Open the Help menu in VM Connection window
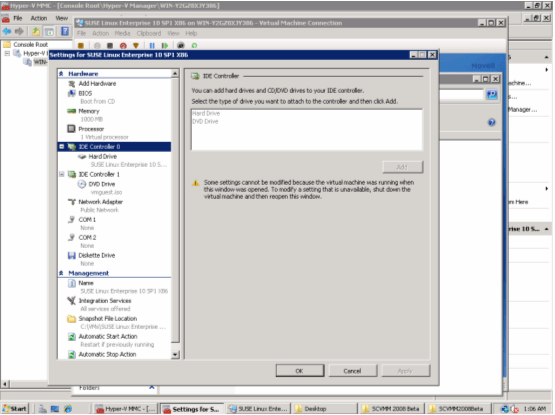Image resolution: width=555 pixels, height=415 pixels. (191, 33)
